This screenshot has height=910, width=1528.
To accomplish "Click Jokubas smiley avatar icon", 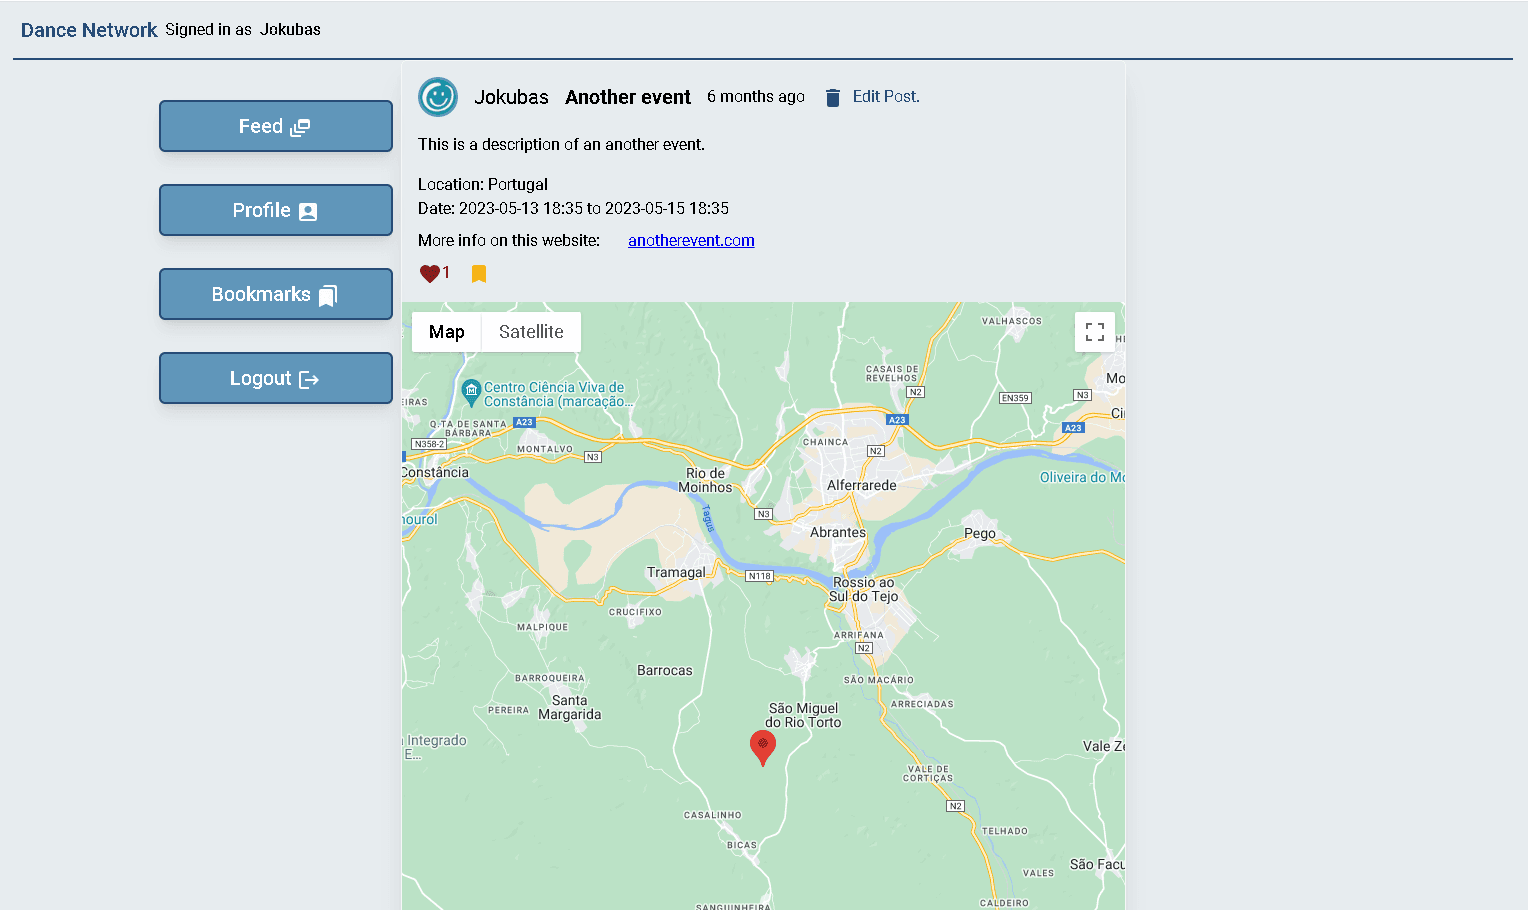I will (x=438, y=97).
